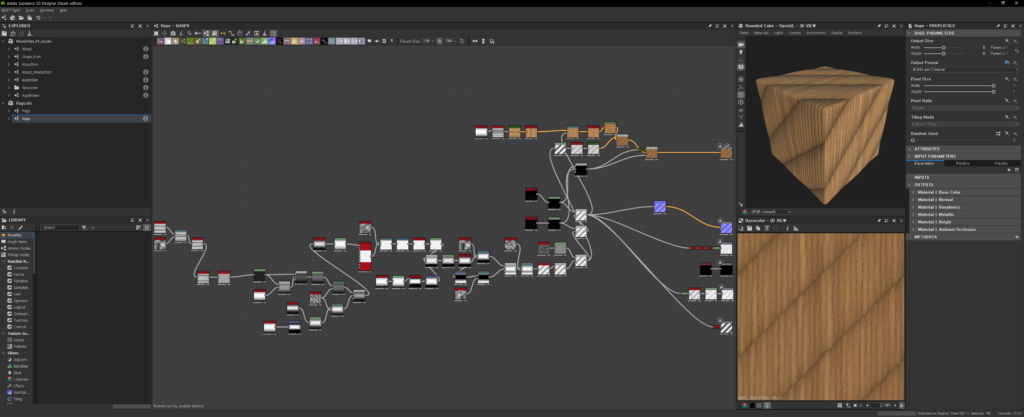The width and height of the screenshot is (1024, 417).
Task: Open the Window menu
Action: [x=46, y=10]
